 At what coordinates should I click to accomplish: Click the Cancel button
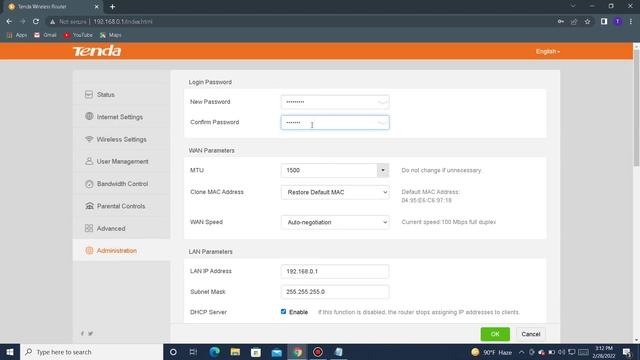531,334
